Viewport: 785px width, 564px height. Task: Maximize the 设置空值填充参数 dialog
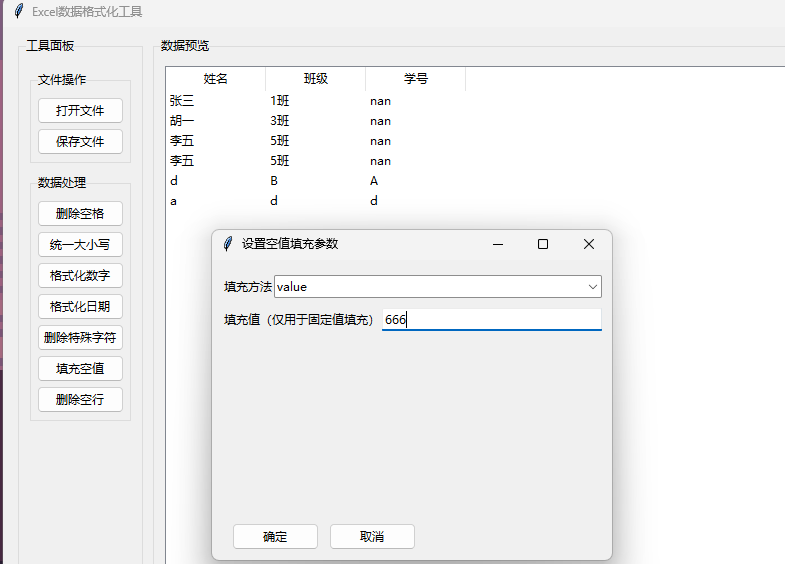pos(543,244)
